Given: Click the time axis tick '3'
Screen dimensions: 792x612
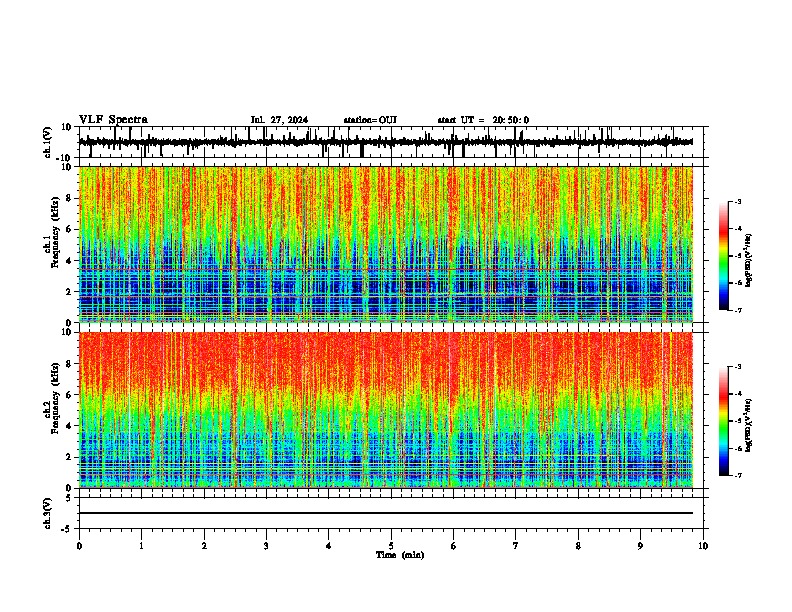Looking at the screenshot, I should [266, 546].
